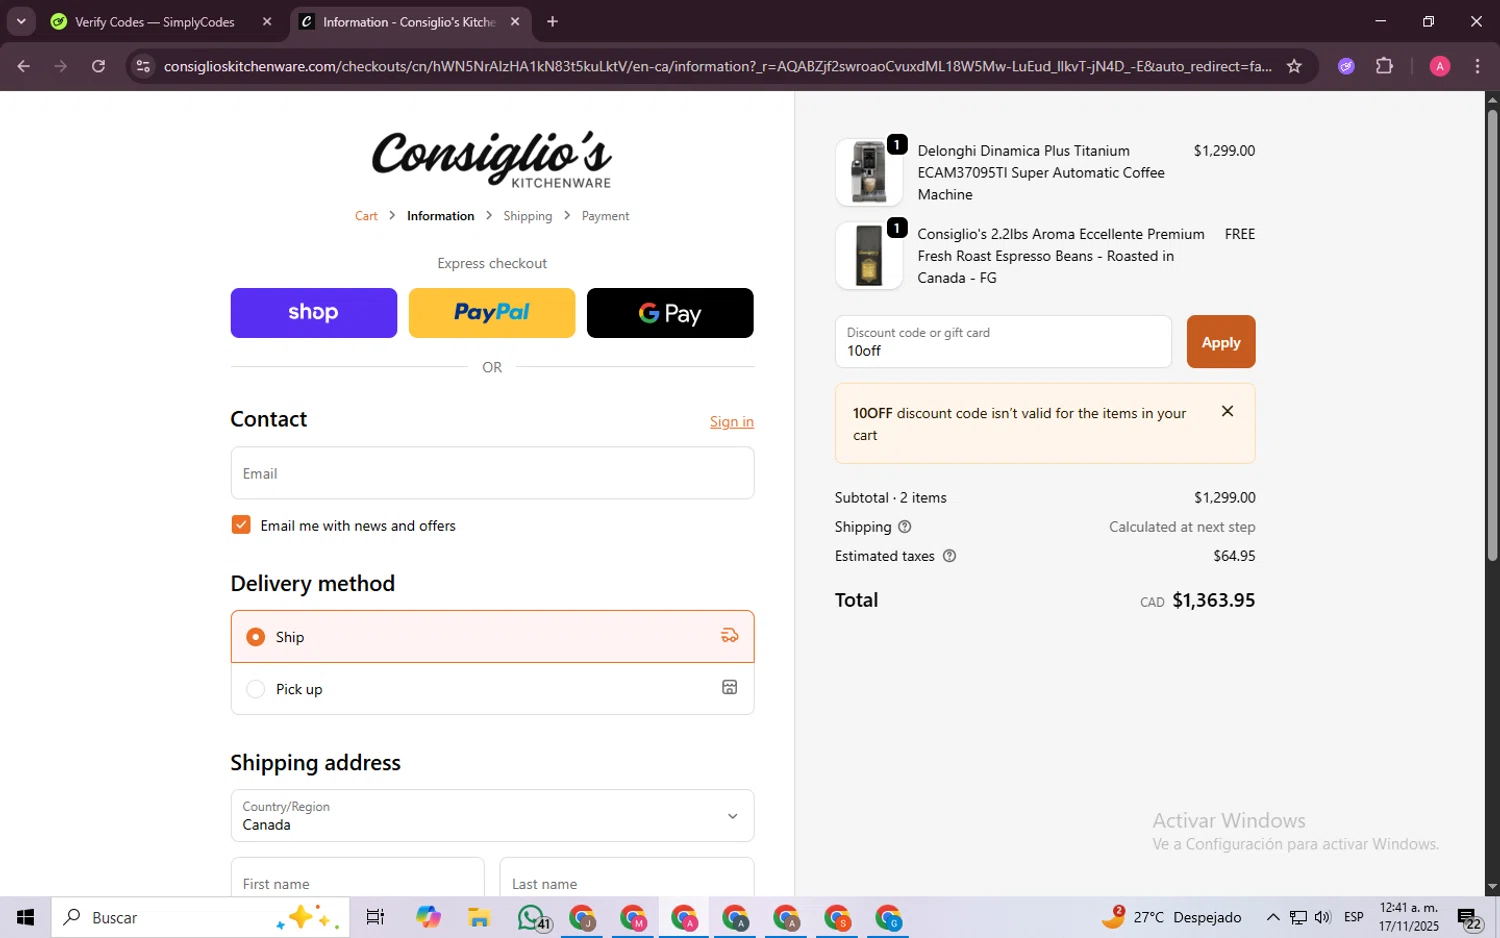Screen dimensions: 1500x938
Task: Click the ESP language indicator
Action: tap(1354, 917)
